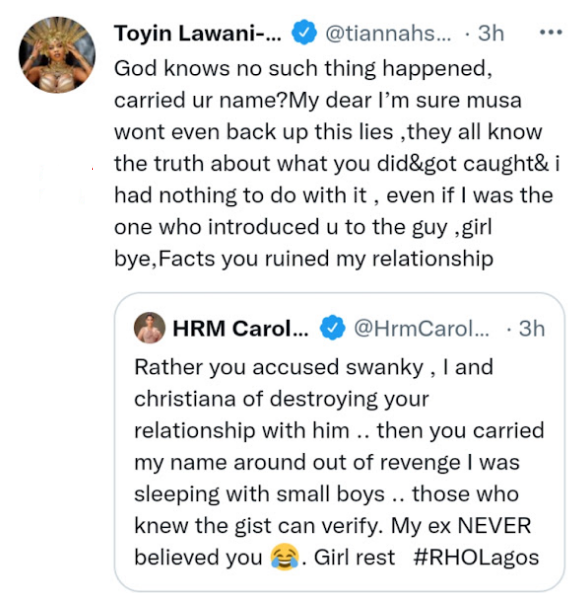The height and width of the screenshot is (593, 576).
Task: Click HRM Carol's blue verified badge
Action: click(333, 328)
